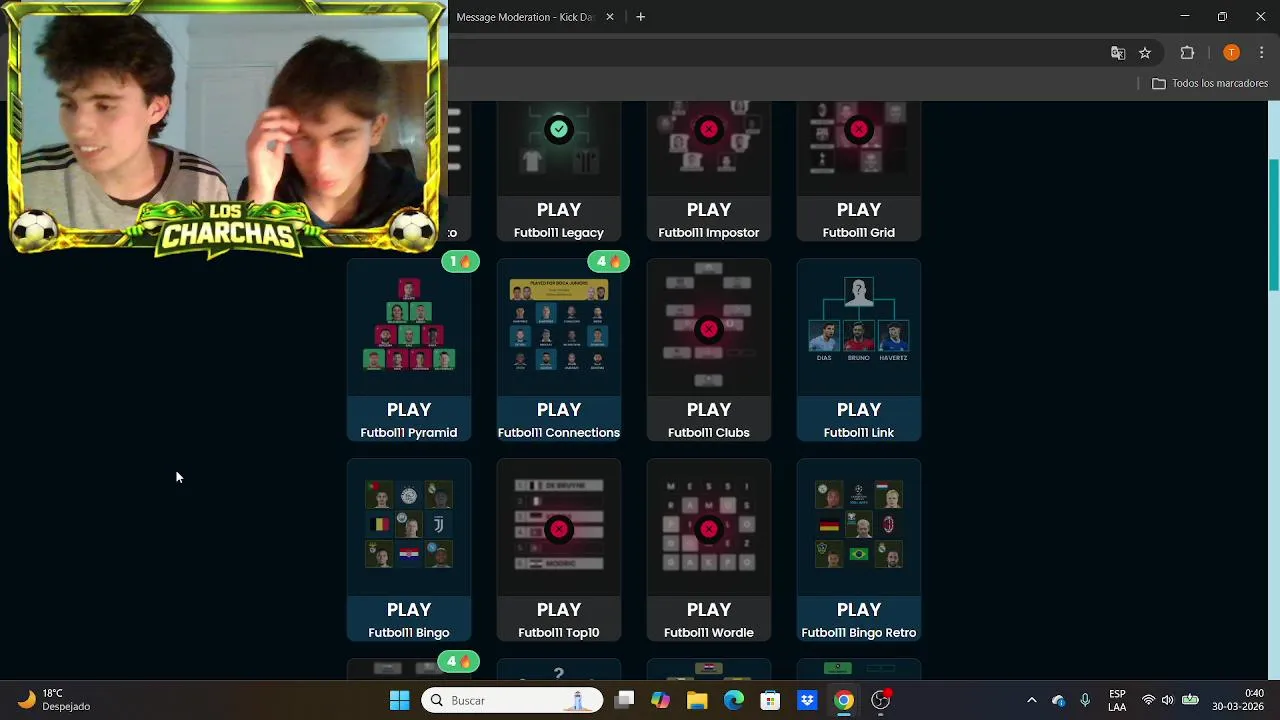
Task: Click the microphone tray icon
Action: 1085,700
